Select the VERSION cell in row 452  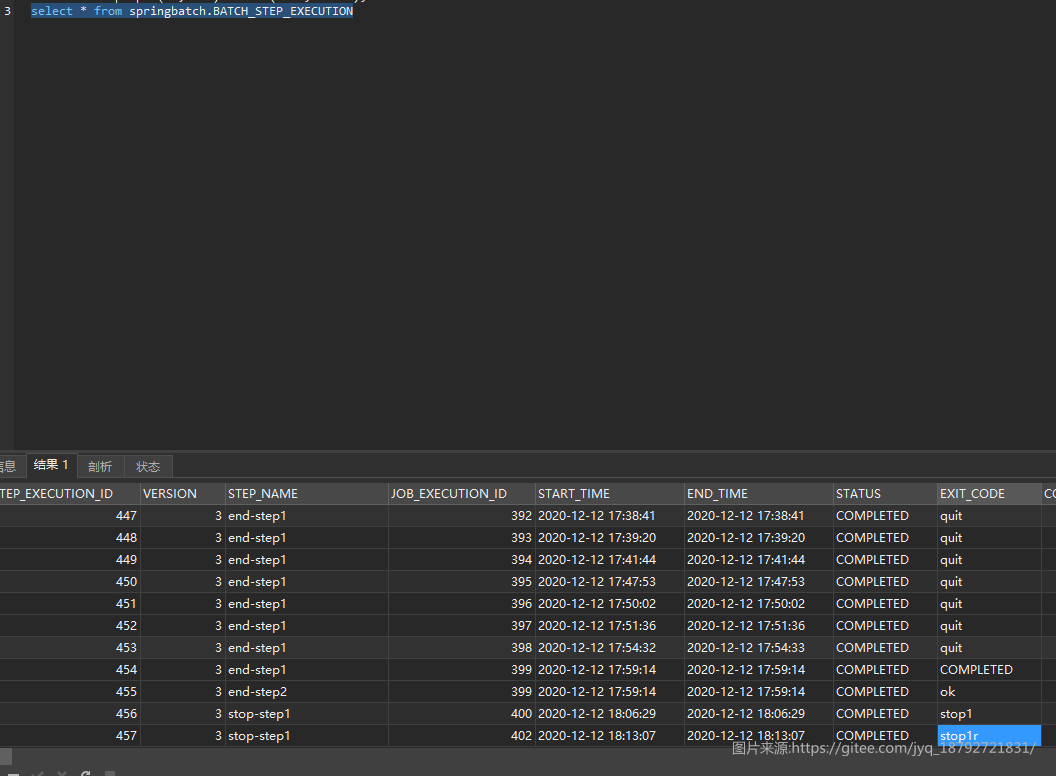point(183,626)
